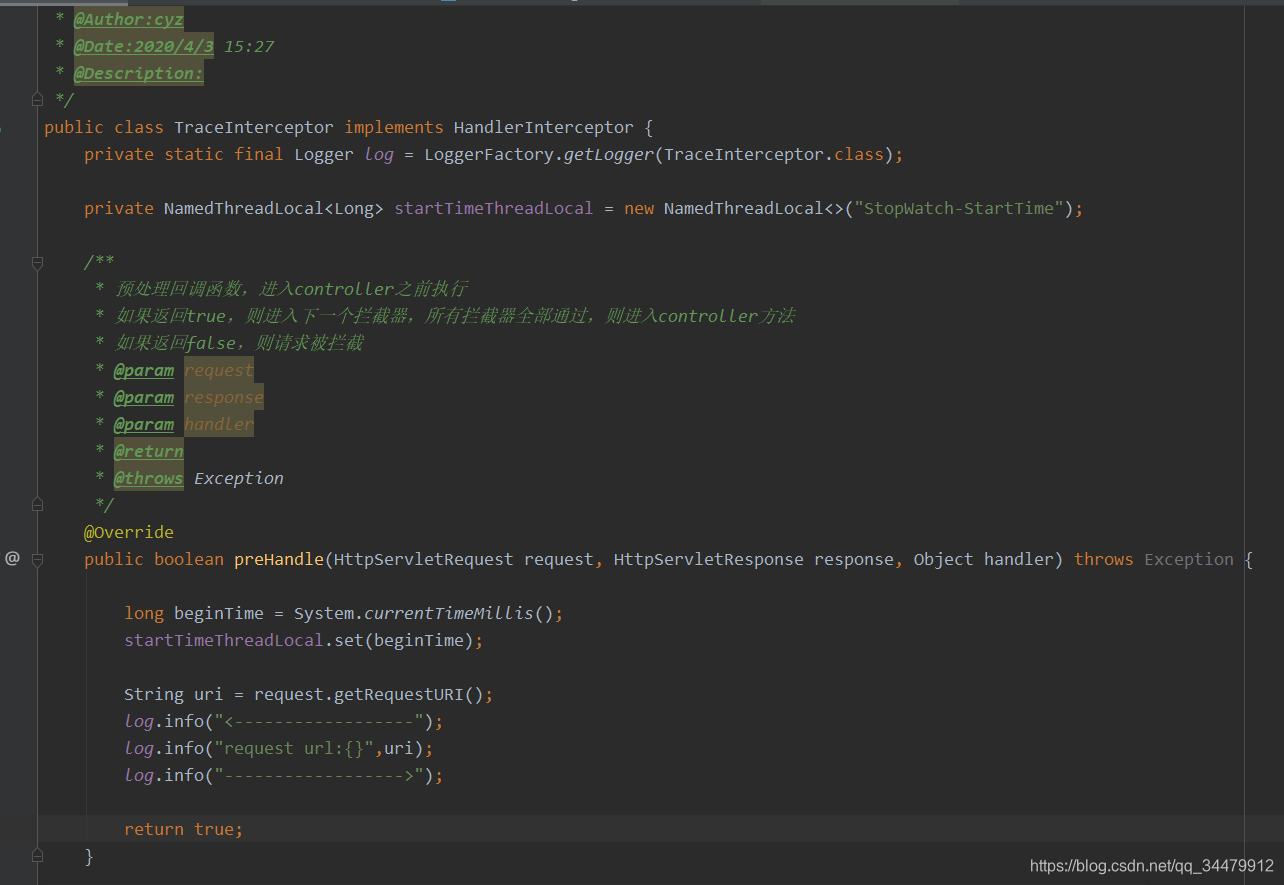Click the "StopWatch-StartTime" string literal

(959, 208)
